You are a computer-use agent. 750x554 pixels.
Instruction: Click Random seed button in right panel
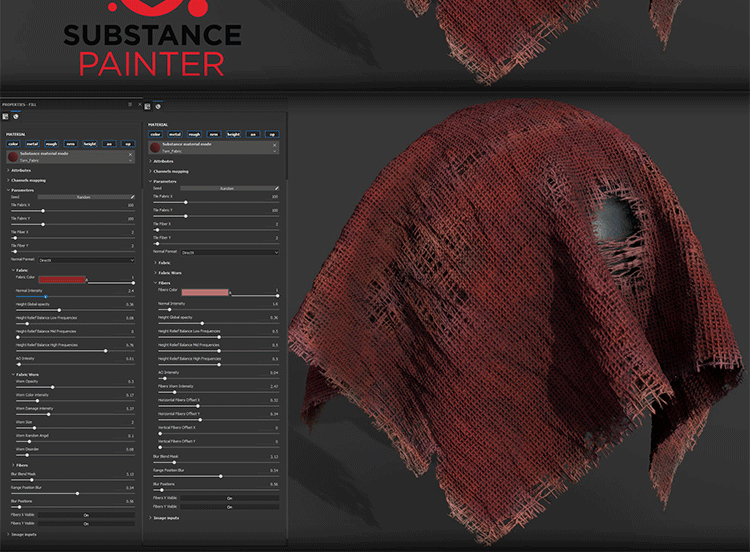tap(226, 188)
